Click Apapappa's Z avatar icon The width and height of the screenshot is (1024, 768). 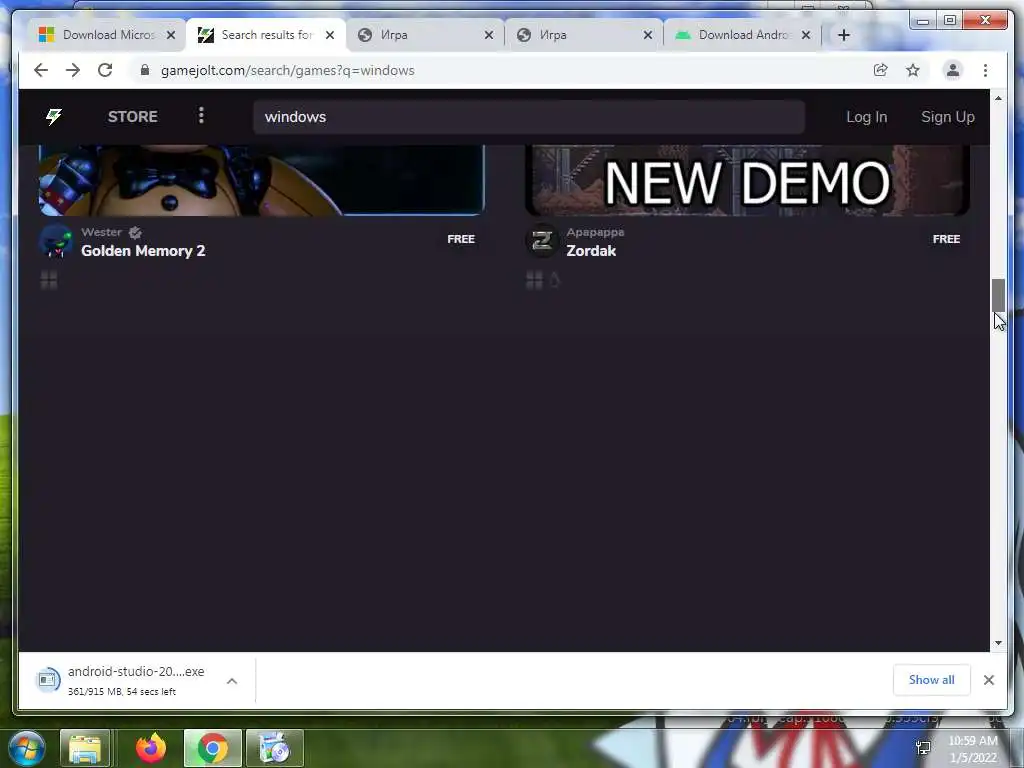[x=541, y=241]
